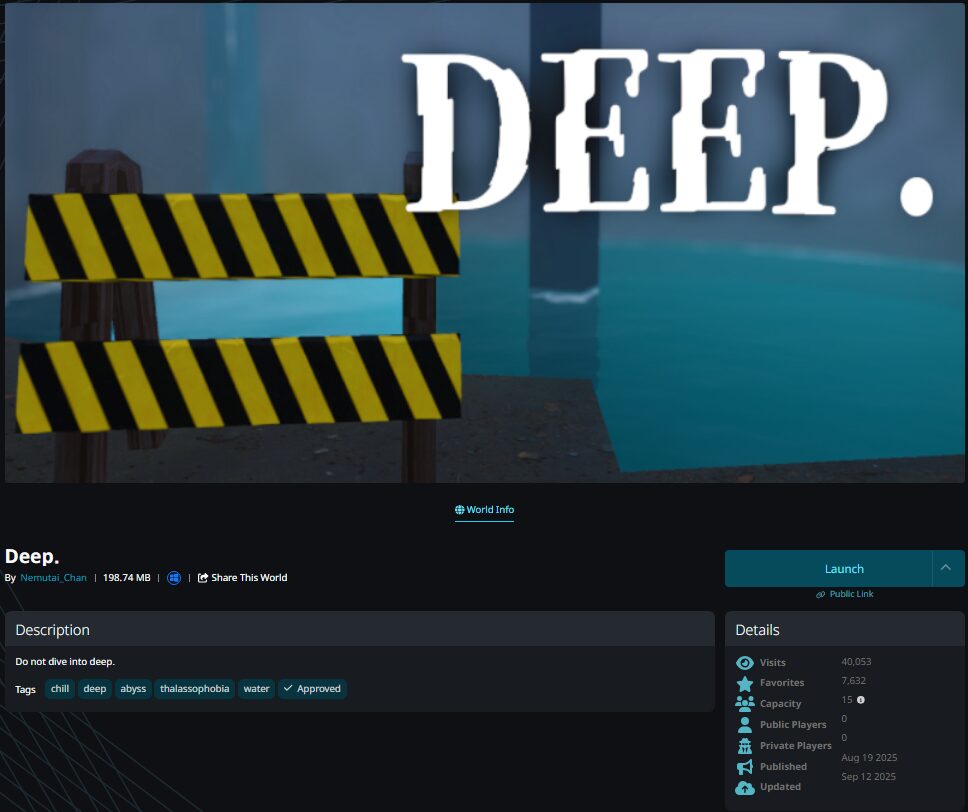Click the Updated cloud upload icon
Image resolution: width=968 pixels, height=812 pixels.
pos(745,788)
